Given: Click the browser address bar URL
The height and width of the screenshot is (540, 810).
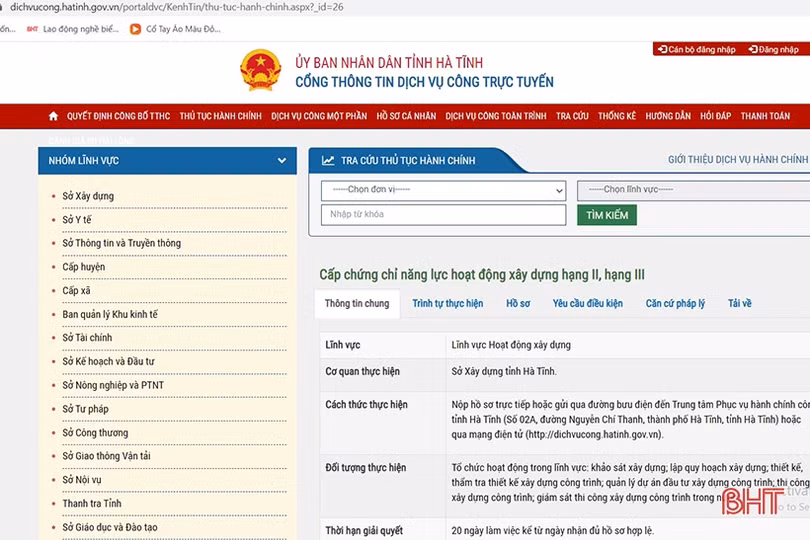Looking at the screenshot, I should (x=177, y=7).
